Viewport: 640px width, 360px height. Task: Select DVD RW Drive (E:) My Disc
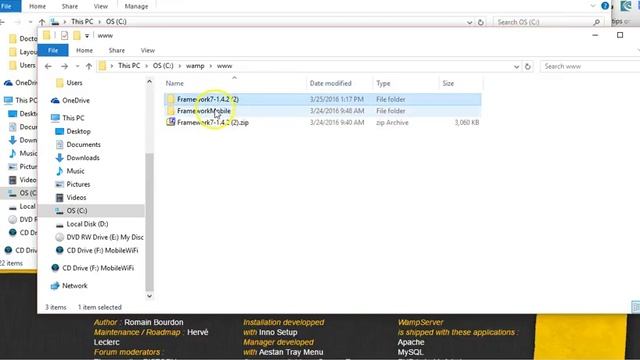tap(104, 237)
